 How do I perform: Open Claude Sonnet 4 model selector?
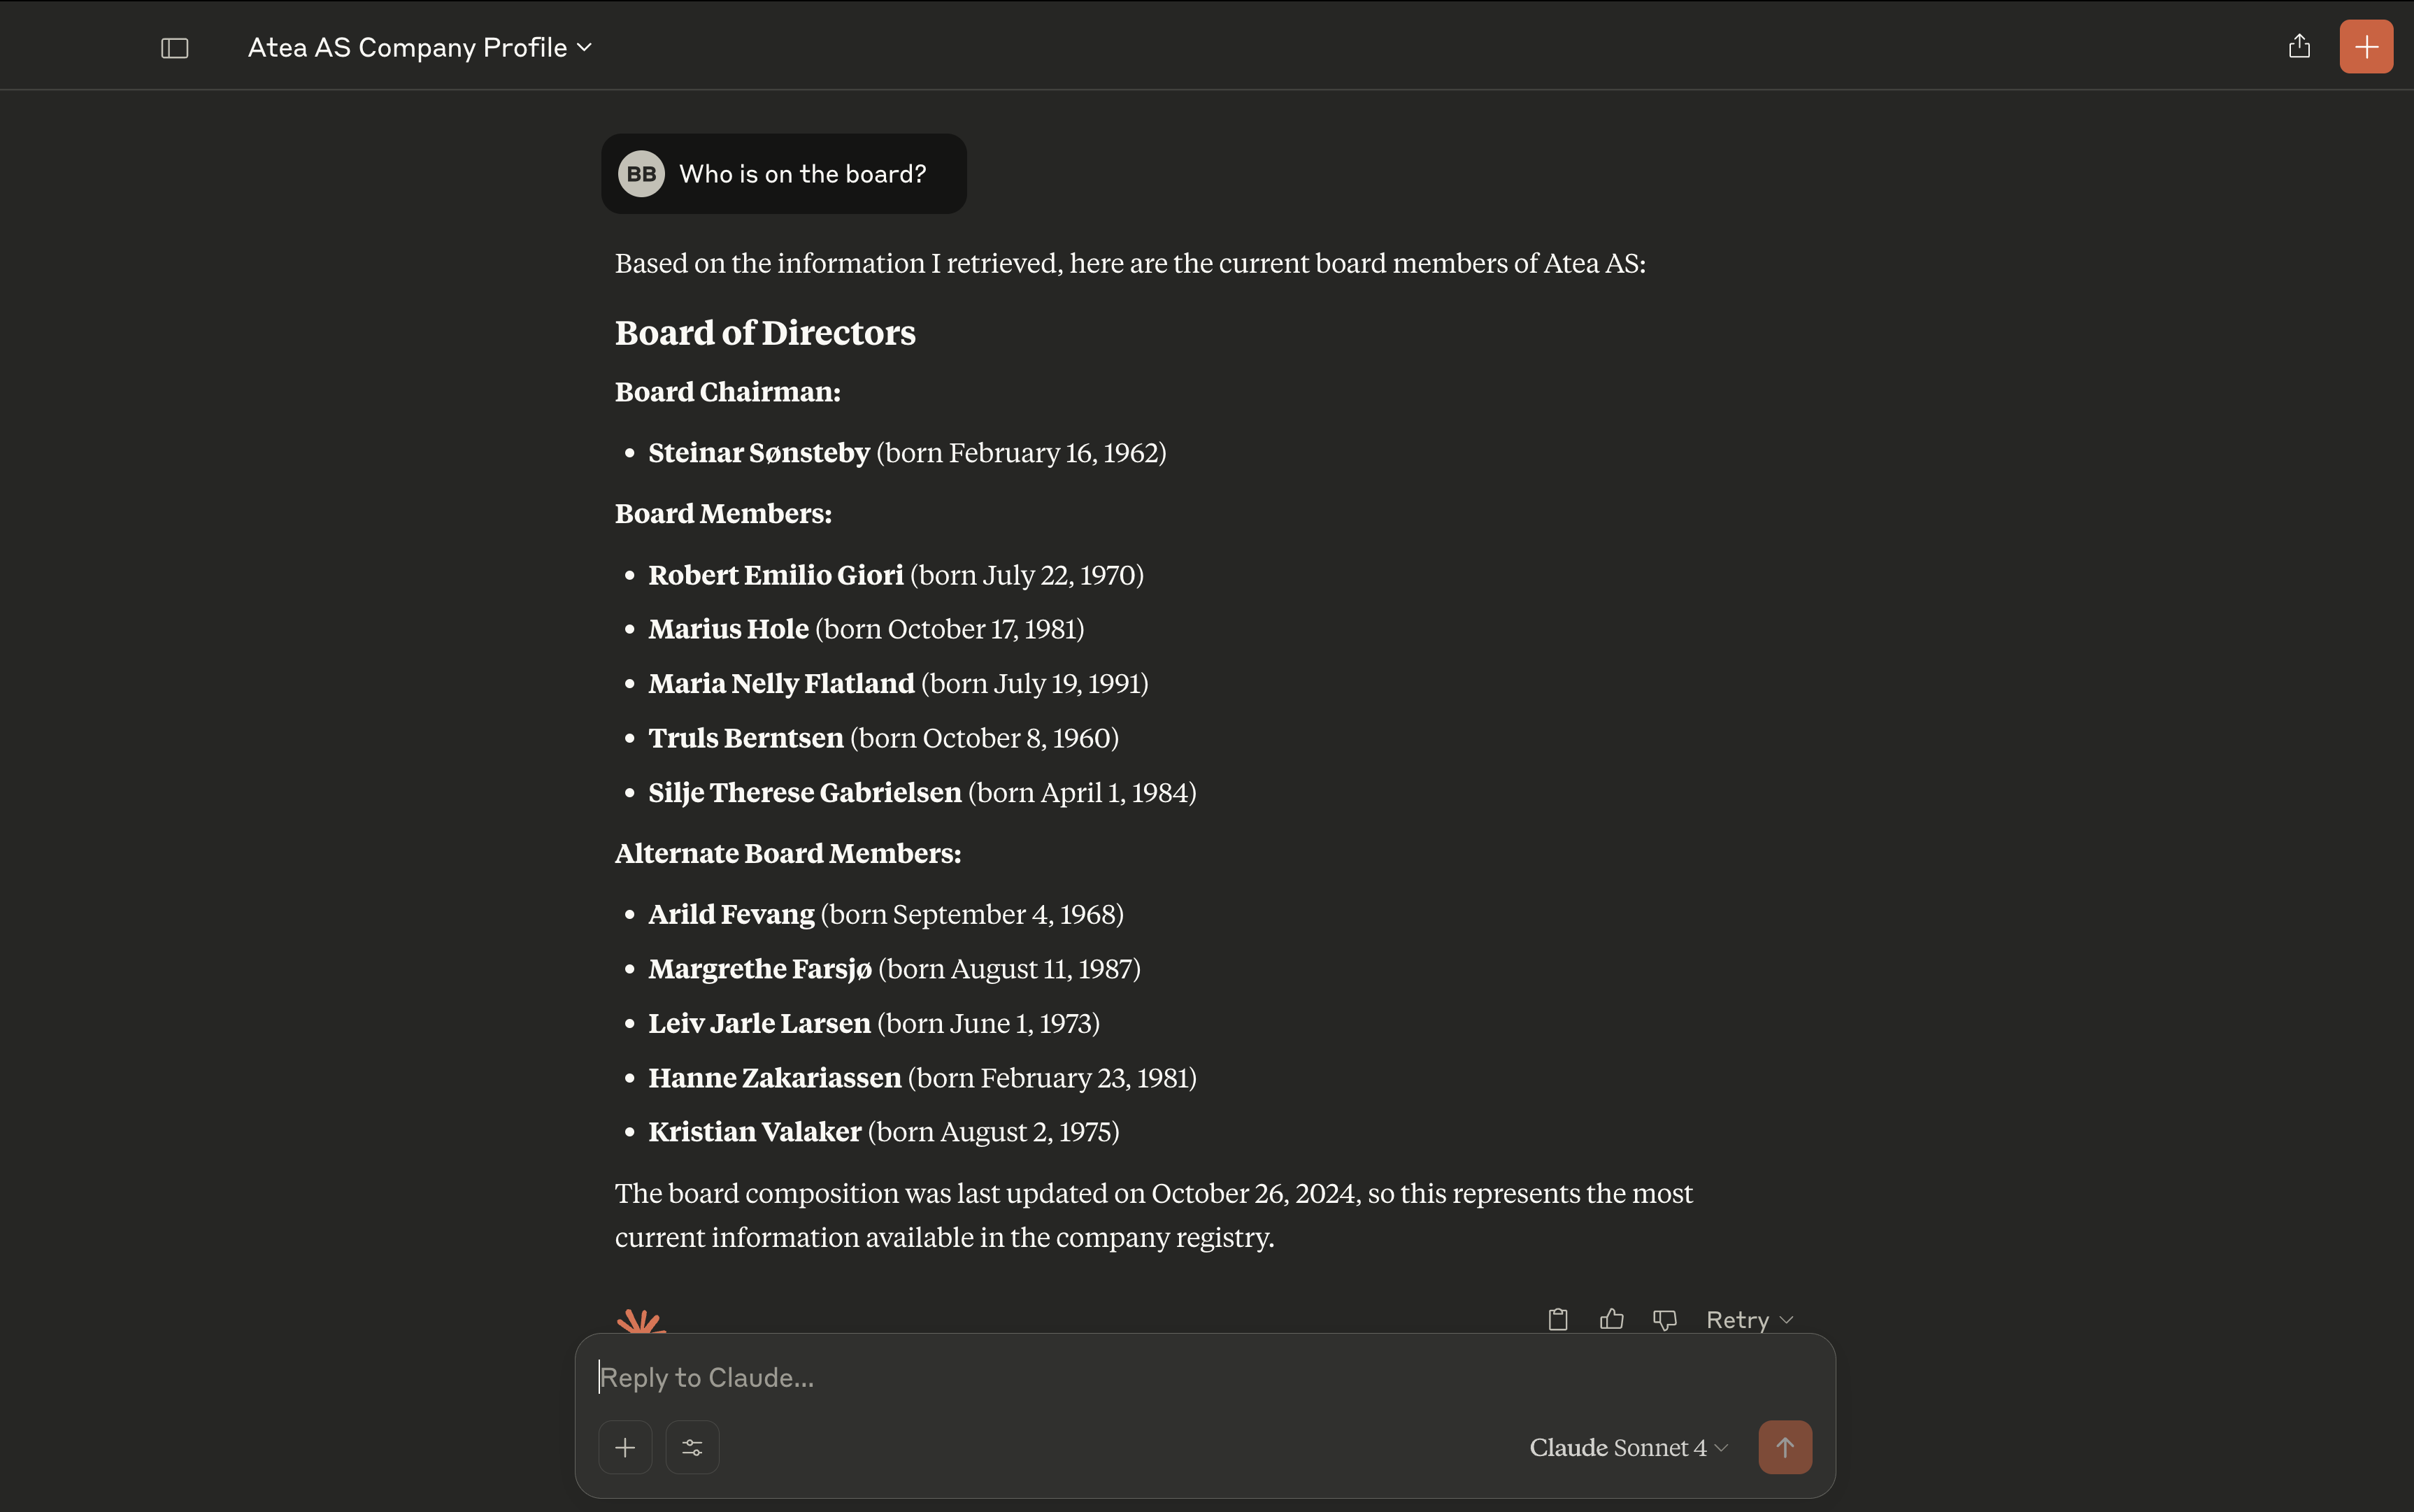click(x=1627, y=1447)
